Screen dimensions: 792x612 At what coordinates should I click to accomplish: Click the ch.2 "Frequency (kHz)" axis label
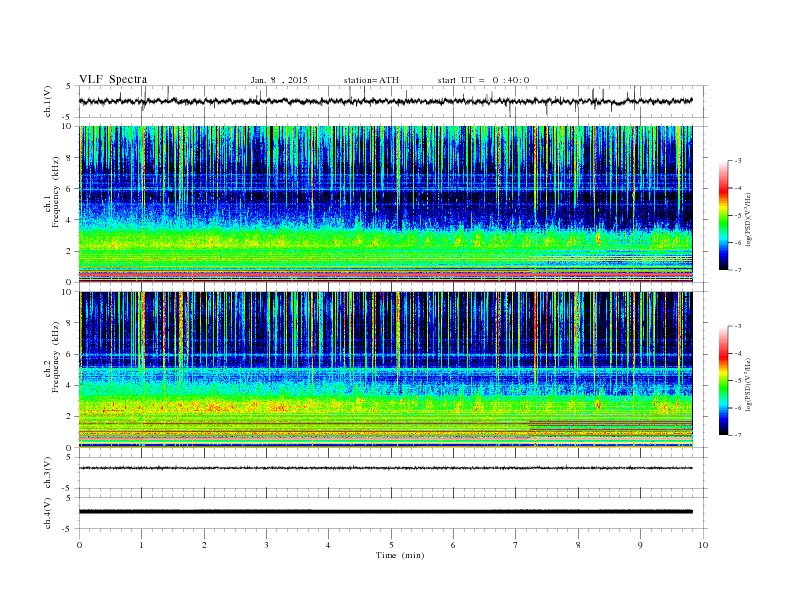click(56, 356)
